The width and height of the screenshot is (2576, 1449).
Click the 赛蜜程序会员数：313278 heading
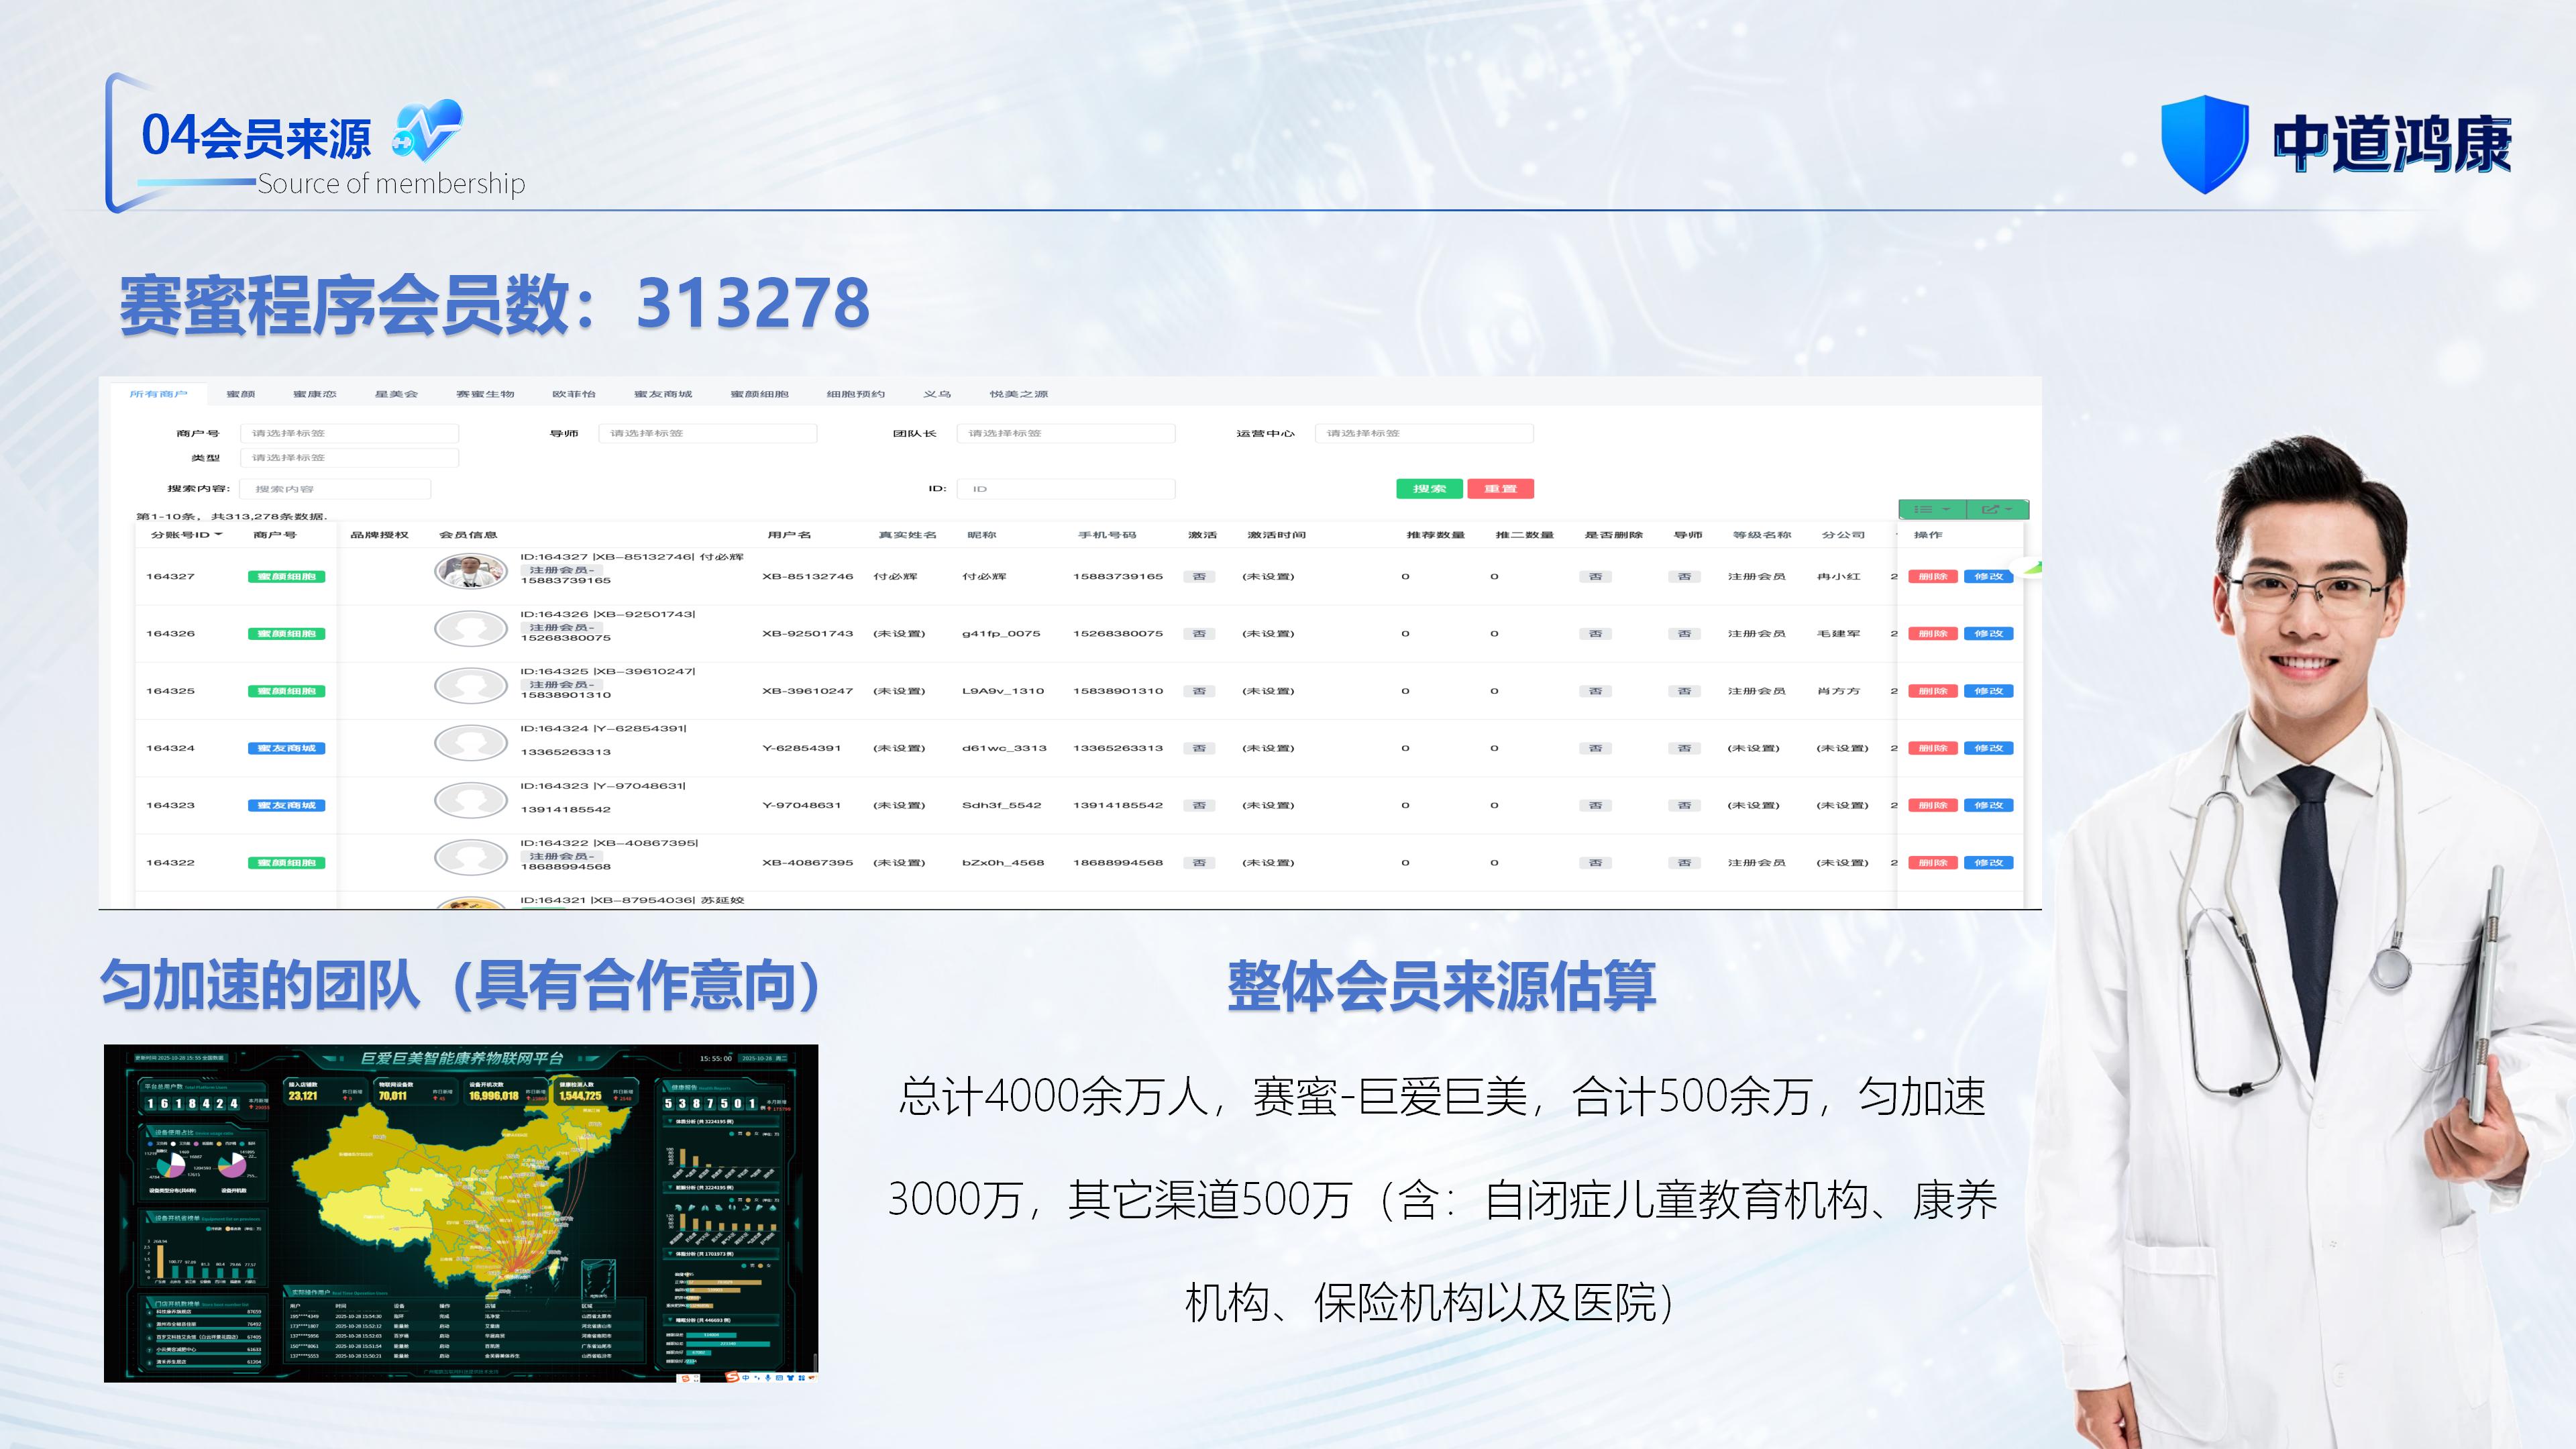pyautogui.click(x=495, y=303)
